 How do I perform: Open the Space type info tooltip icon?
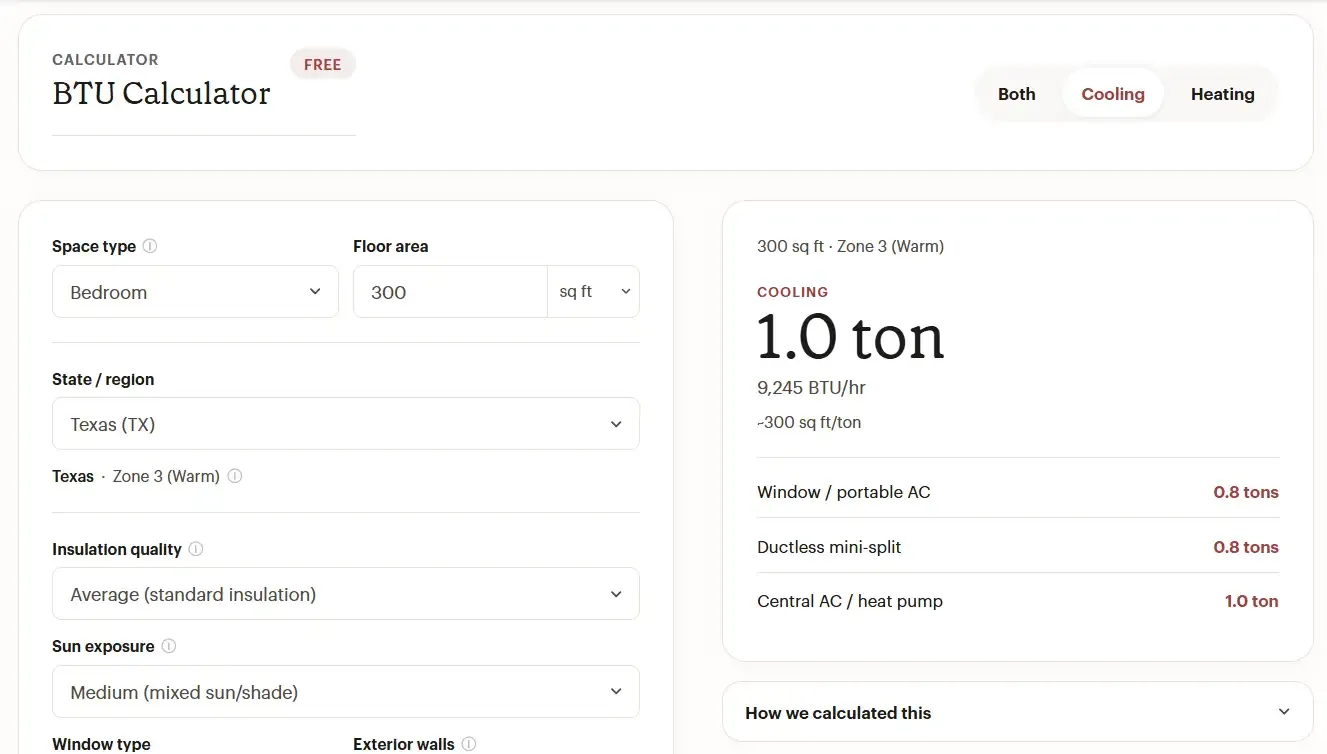coord(150,246)
